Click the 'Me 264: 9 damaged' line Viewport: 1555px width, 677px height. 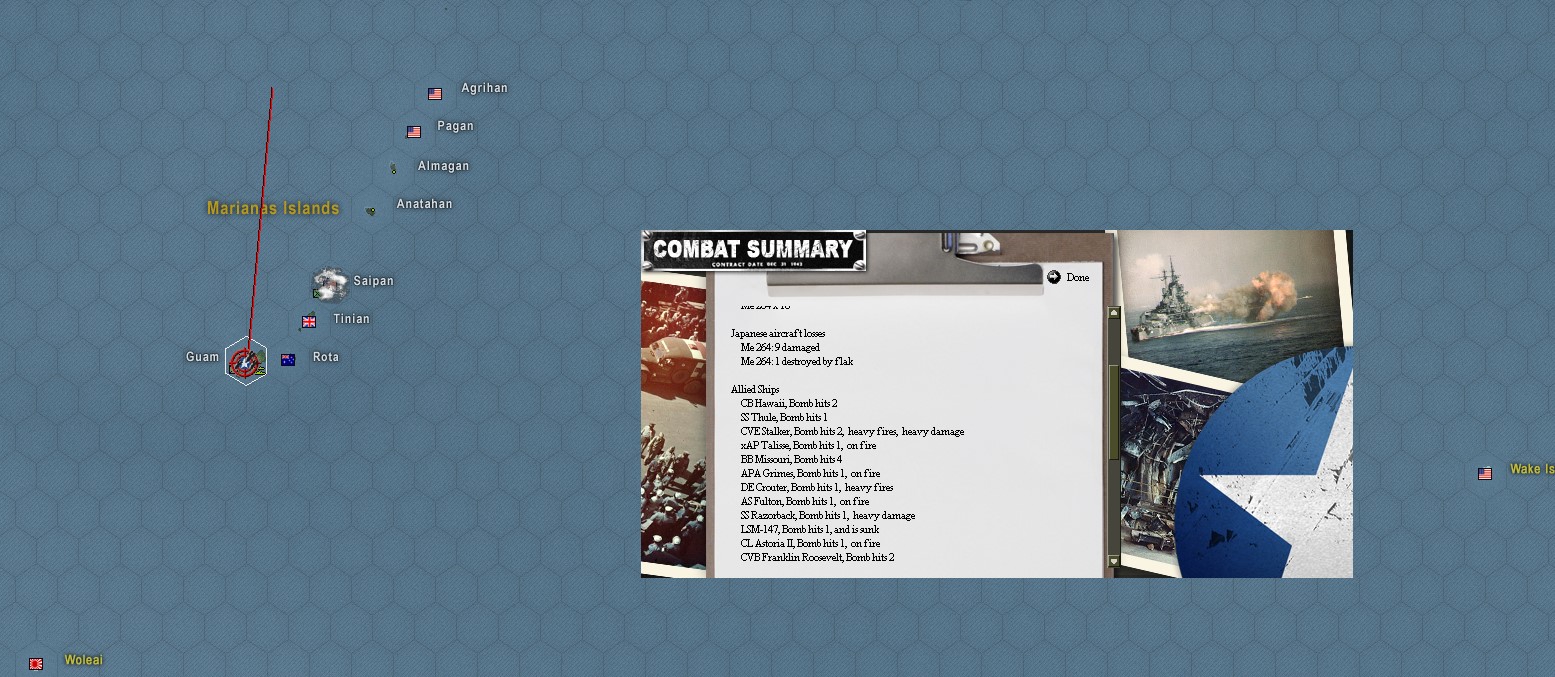[780, 347]
